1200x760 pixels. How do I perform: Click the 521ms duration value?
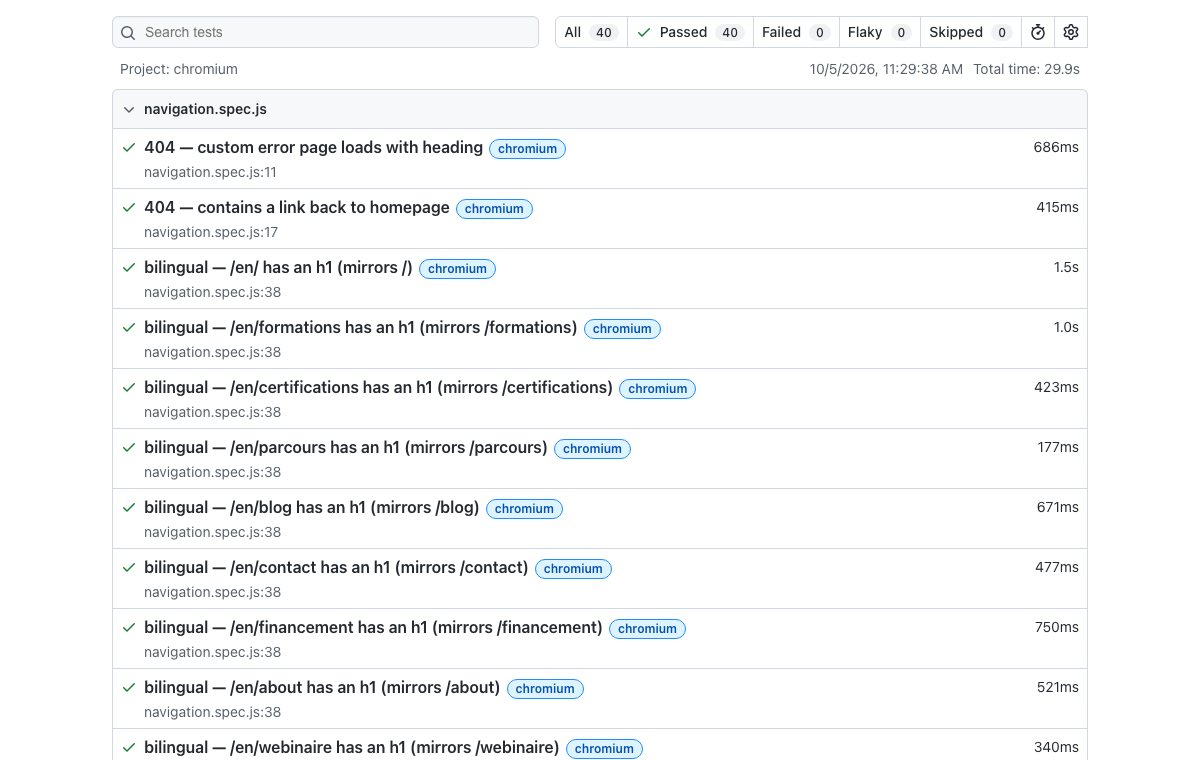pyautogui.click(x=1057, y=687)
